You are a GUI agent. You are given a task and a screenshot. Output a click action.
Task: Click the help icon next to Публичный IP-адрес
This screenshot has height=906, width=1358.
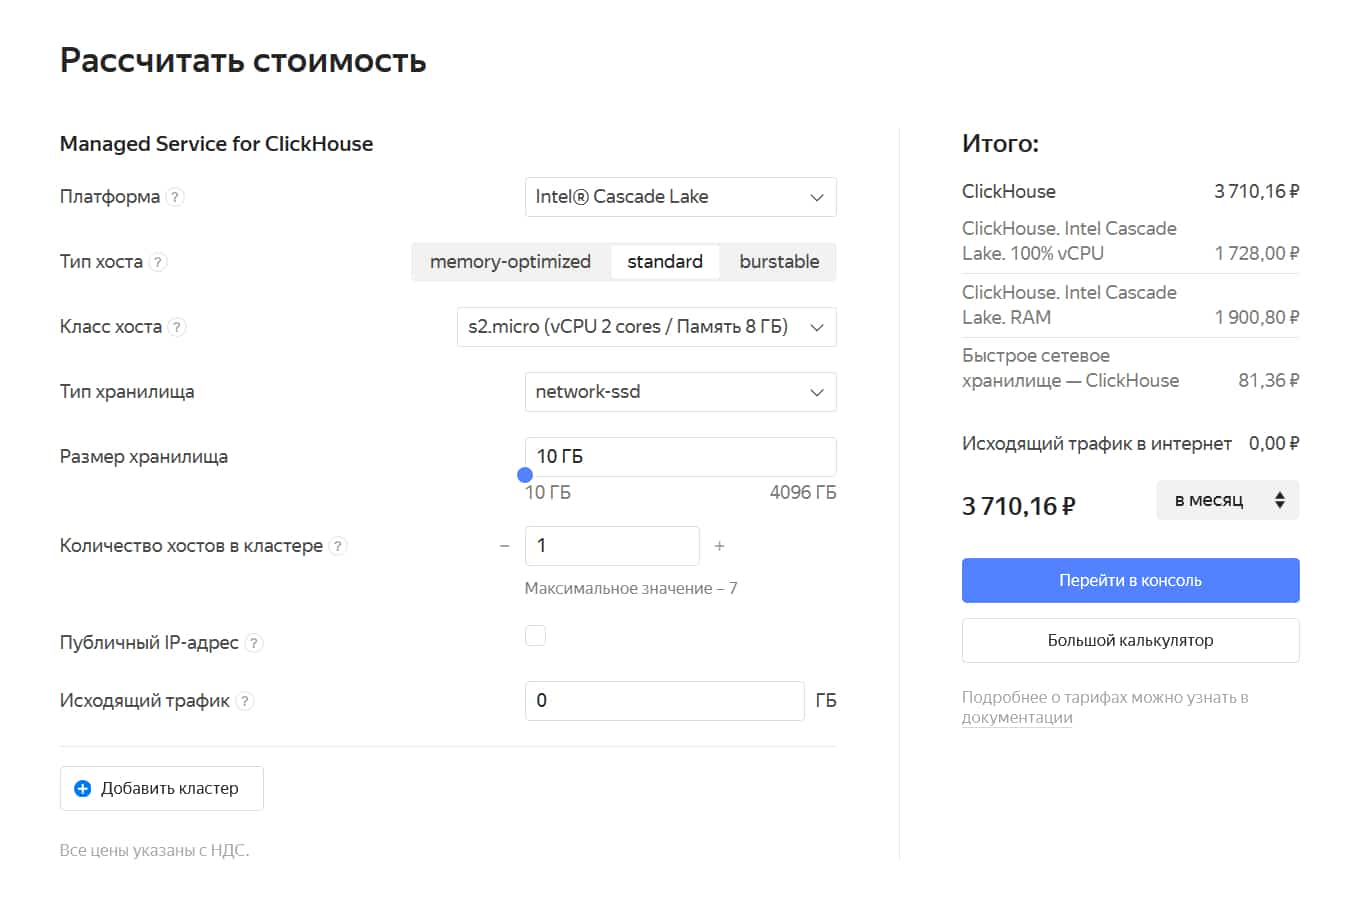(x=254, y=643)
